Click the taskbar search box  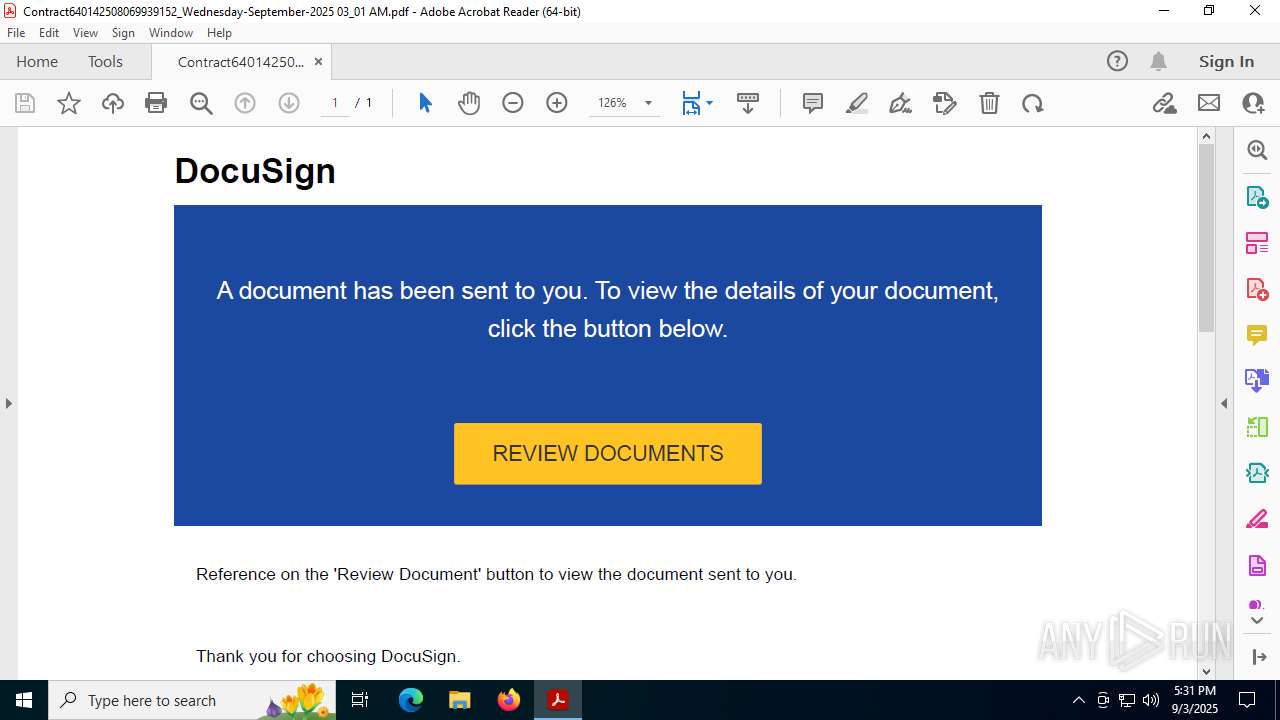coord(192,700)
